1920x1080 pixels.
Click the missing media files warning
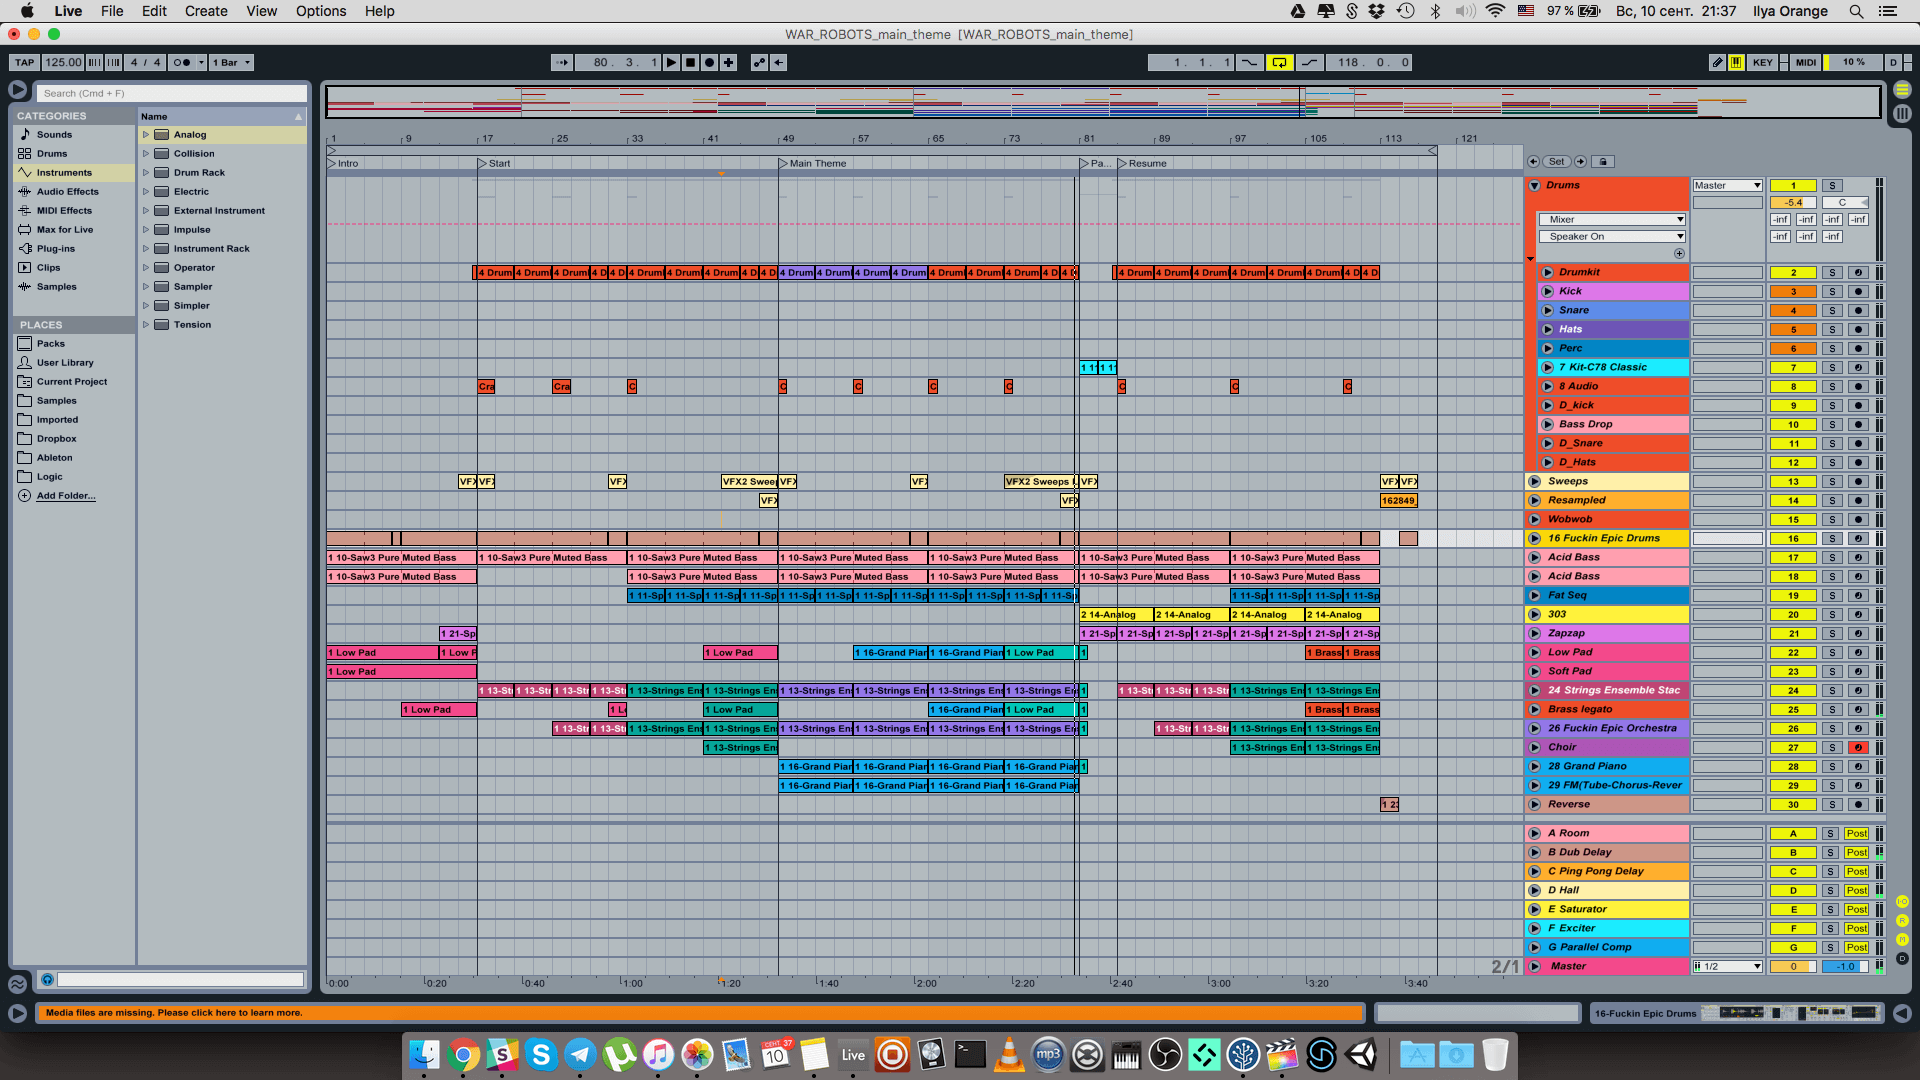click(x=174, y=1013)
